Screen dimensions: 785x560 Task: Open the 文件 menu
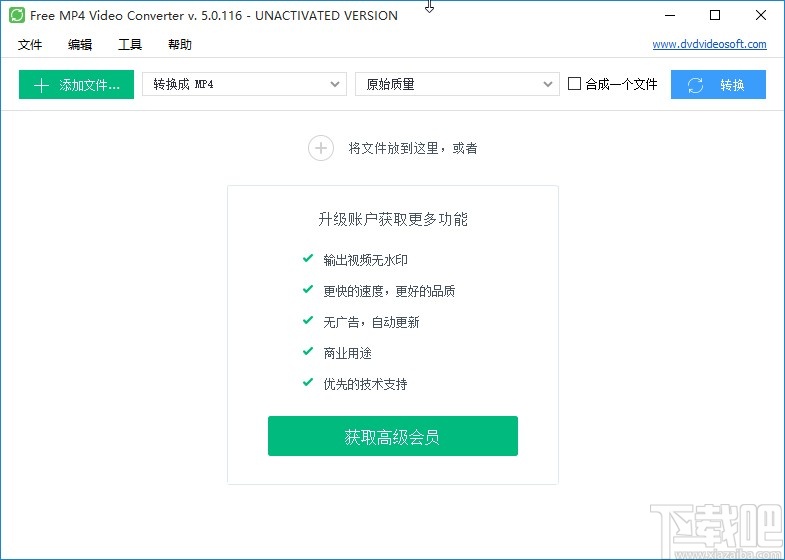coord(30,45)
